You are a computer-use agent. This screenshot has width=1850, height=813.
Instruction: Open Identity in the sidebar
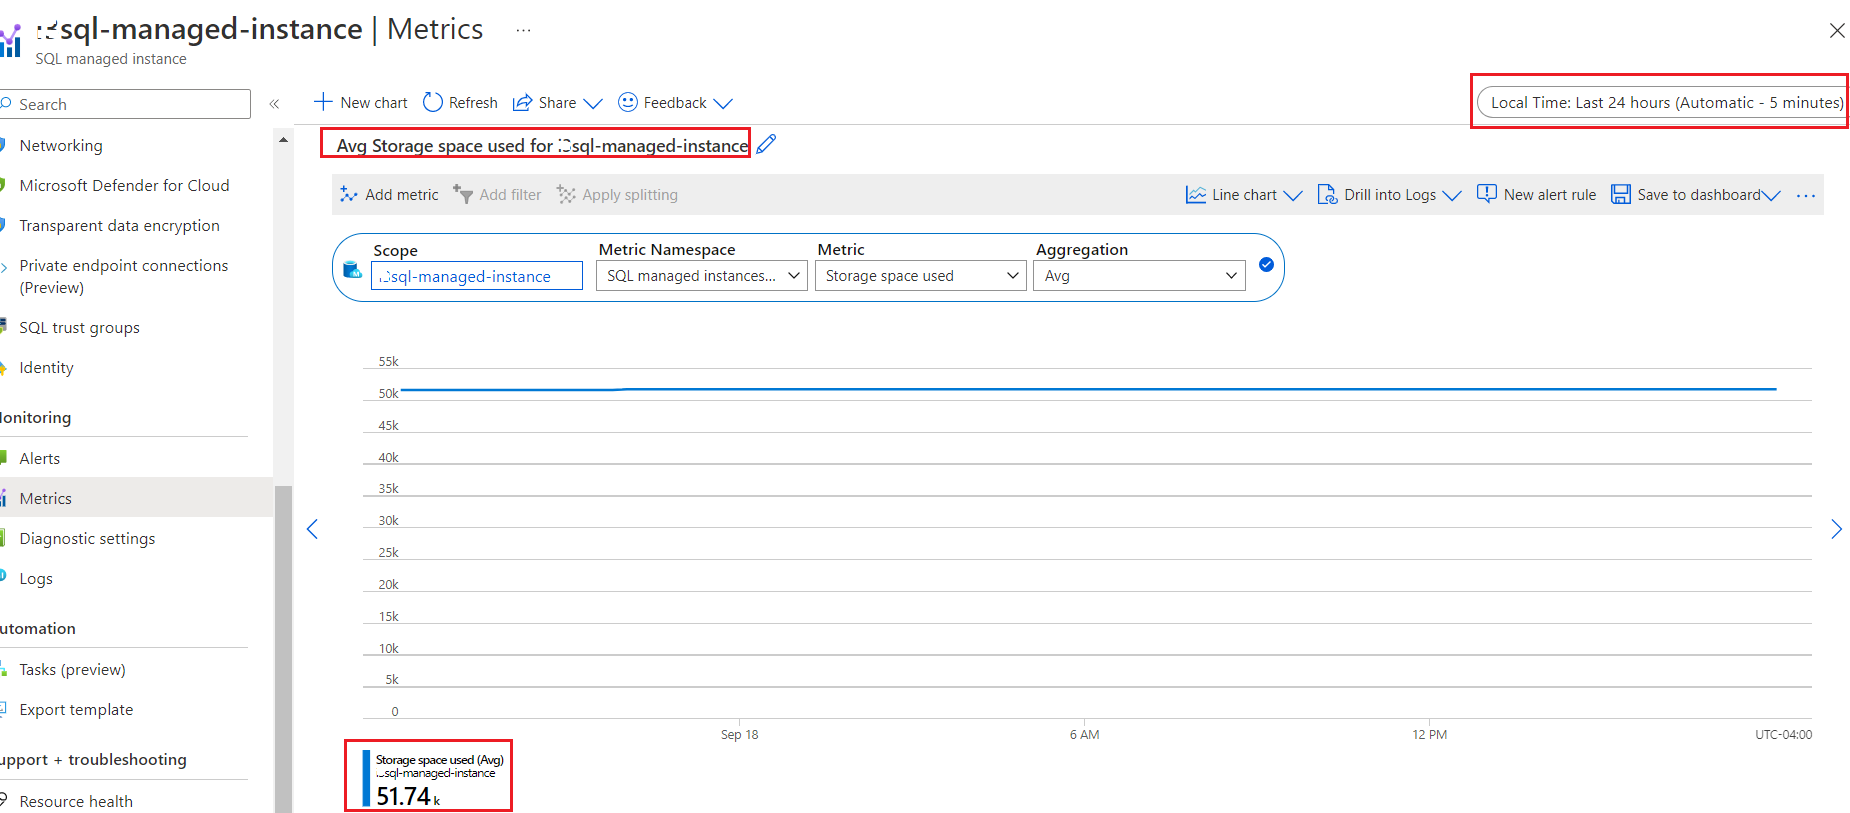coord(46,367)
